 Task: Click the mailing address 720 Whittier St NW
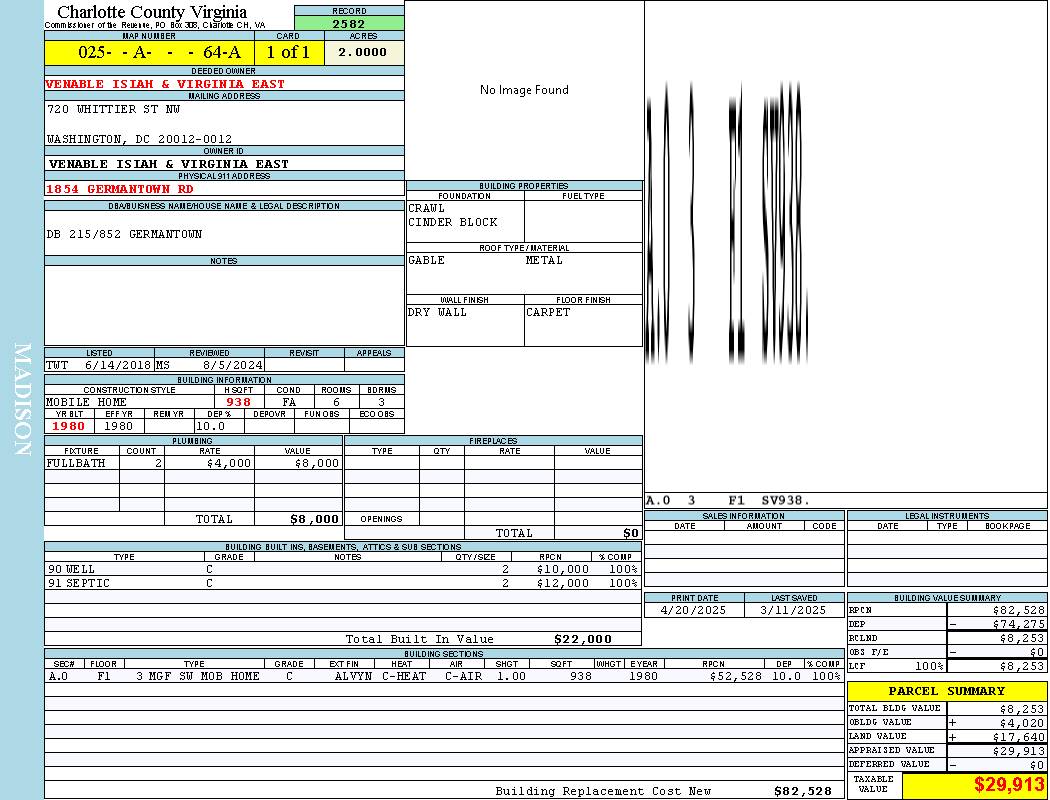113,109
